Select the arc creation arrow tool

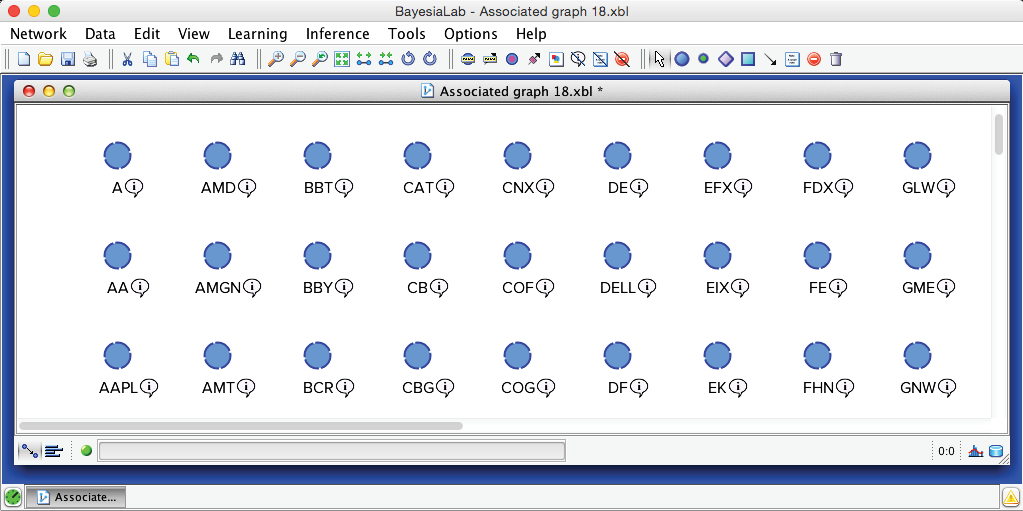pyautogui.click(x=770, y=59)
